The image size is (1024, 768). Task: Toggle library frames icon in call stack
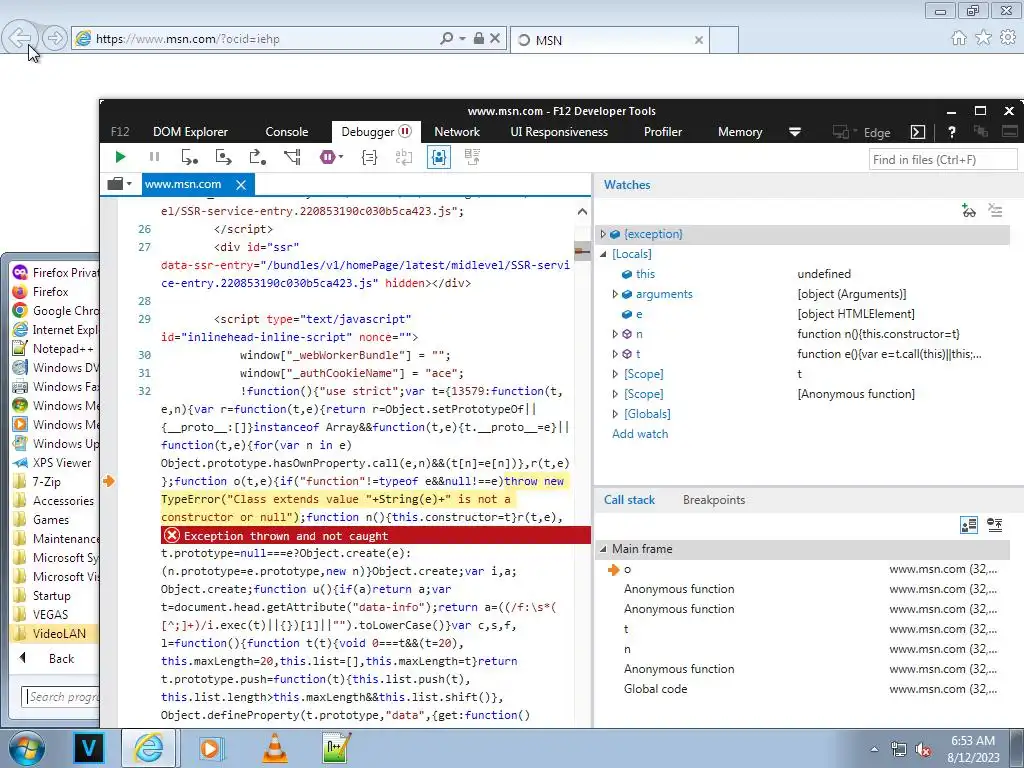[968, 524]
